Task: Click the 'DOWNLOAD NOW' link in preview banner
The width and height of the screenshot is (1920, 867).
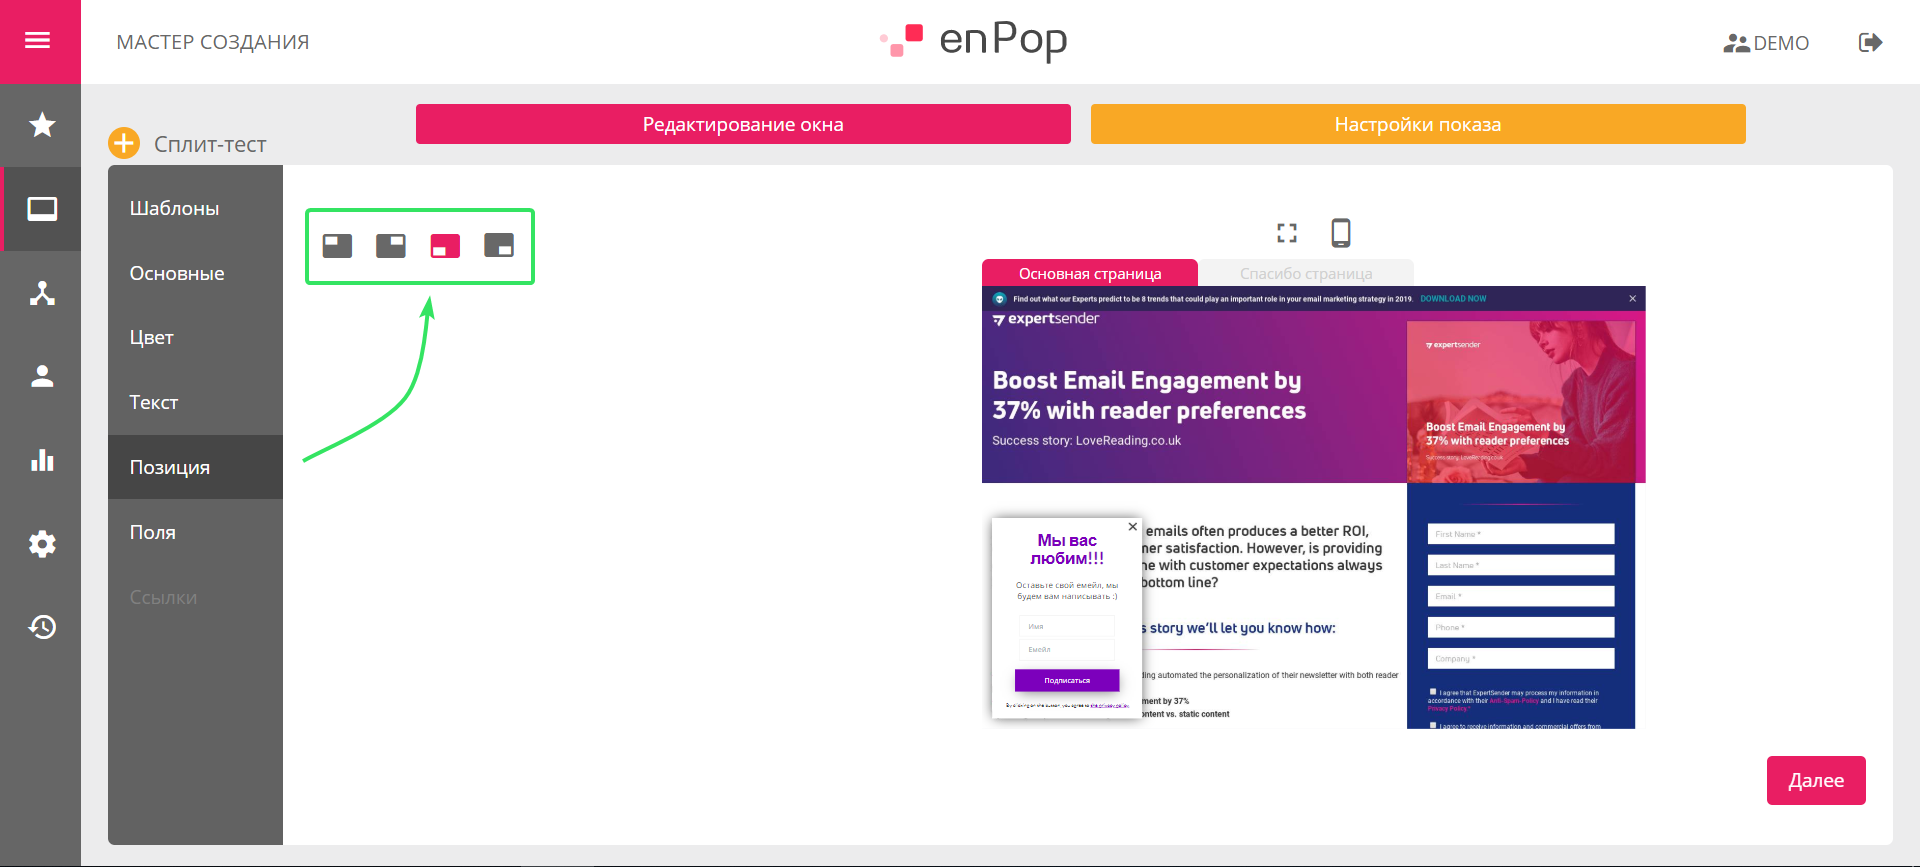Action: (1453, 299)
